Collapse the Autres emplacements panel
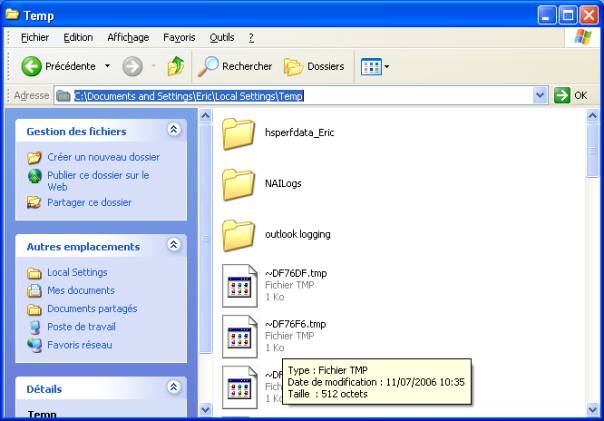Viewport: 604px width, 421px height. point(174,245)
